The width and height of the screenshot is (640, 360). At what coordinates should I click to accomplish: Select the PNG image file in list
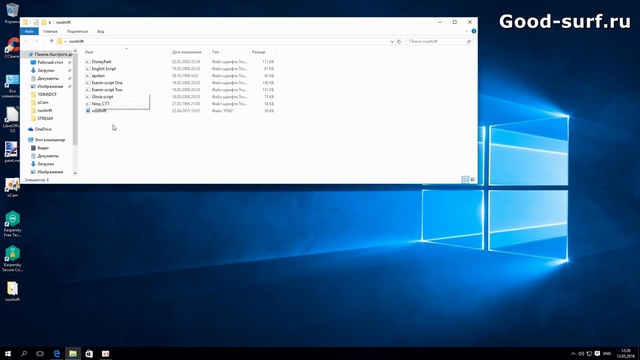(x=99, y=111)
